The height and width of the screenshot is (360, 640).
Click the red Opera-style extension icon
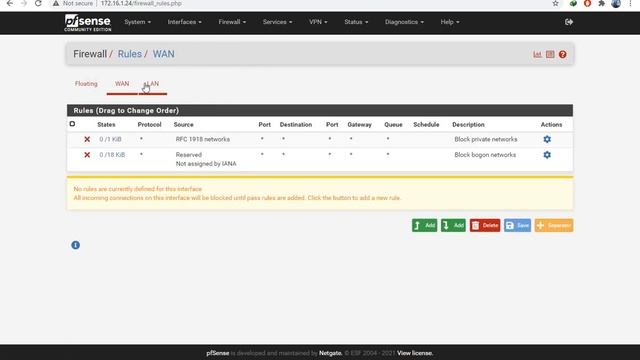(587, 3)
